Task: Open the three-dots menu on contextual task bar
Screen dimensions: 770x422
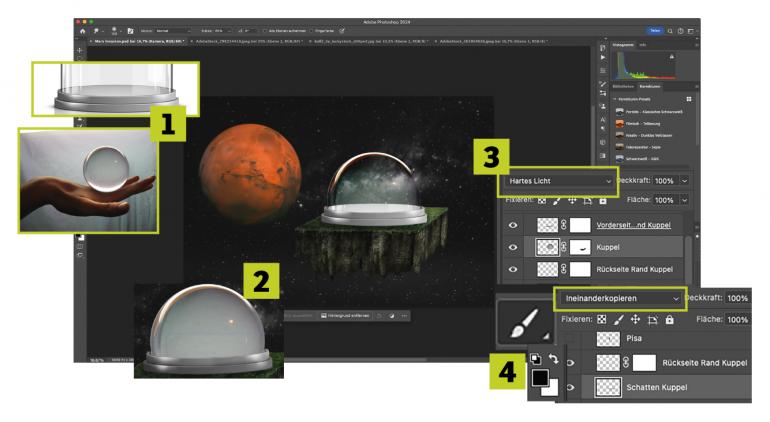Action: 404,315
